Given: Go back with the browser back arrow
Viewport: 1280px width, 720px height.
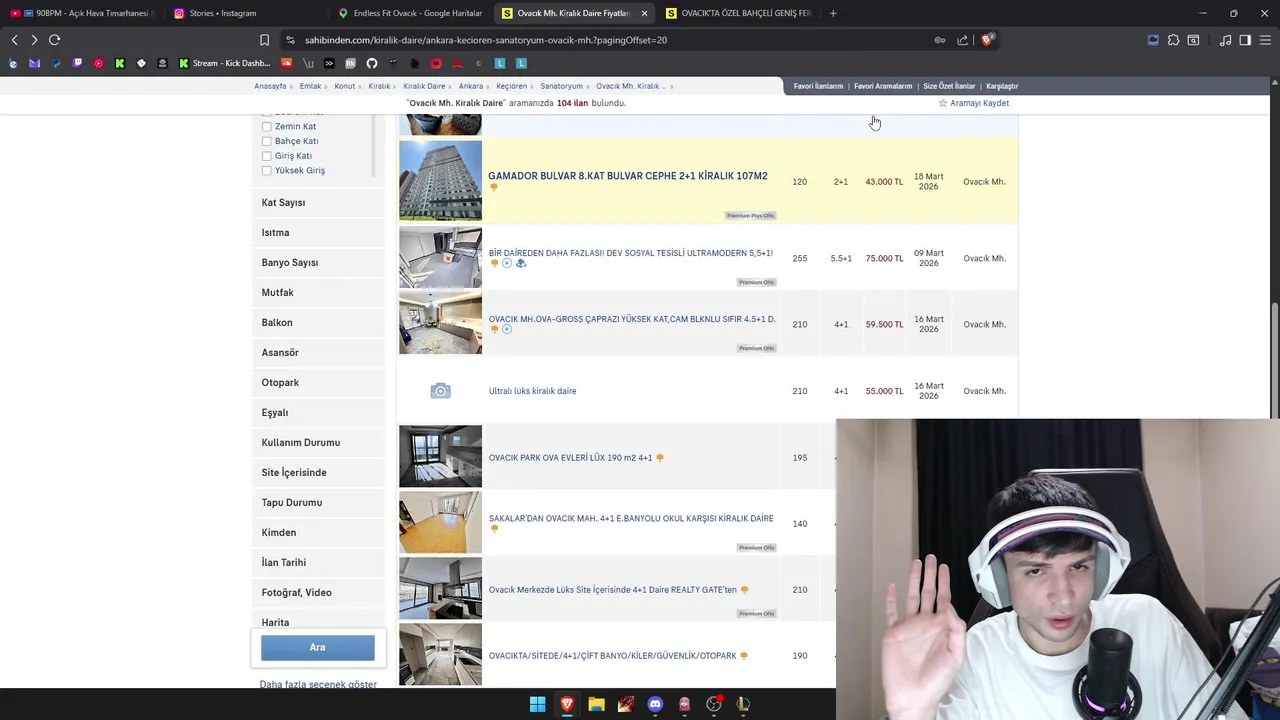Looking at the screenshot, I should [14, 40].
